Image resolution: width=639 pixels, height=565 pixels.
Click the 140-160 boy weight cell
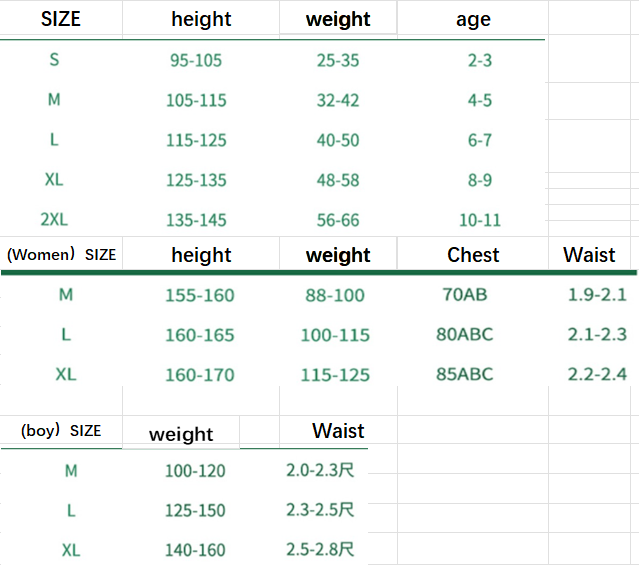[195, 550]
